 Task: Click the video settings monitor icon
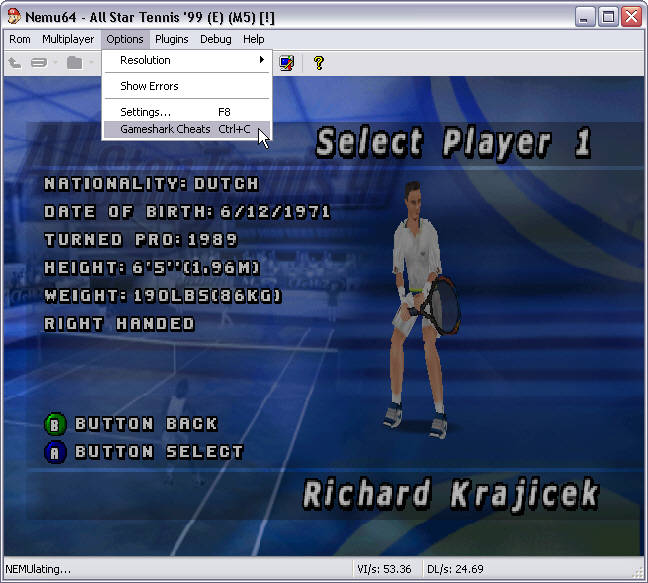coord(286,63)
